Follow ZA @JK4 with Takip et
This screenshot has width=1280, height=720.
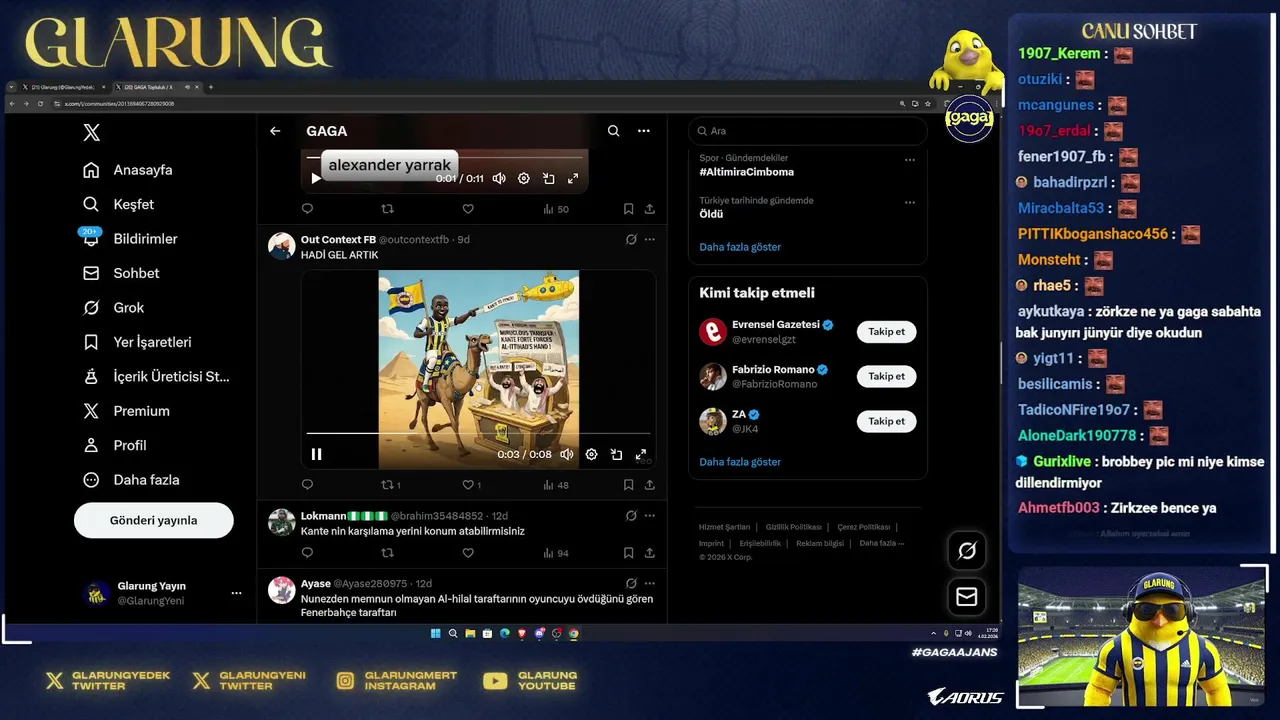coord(886,421)
